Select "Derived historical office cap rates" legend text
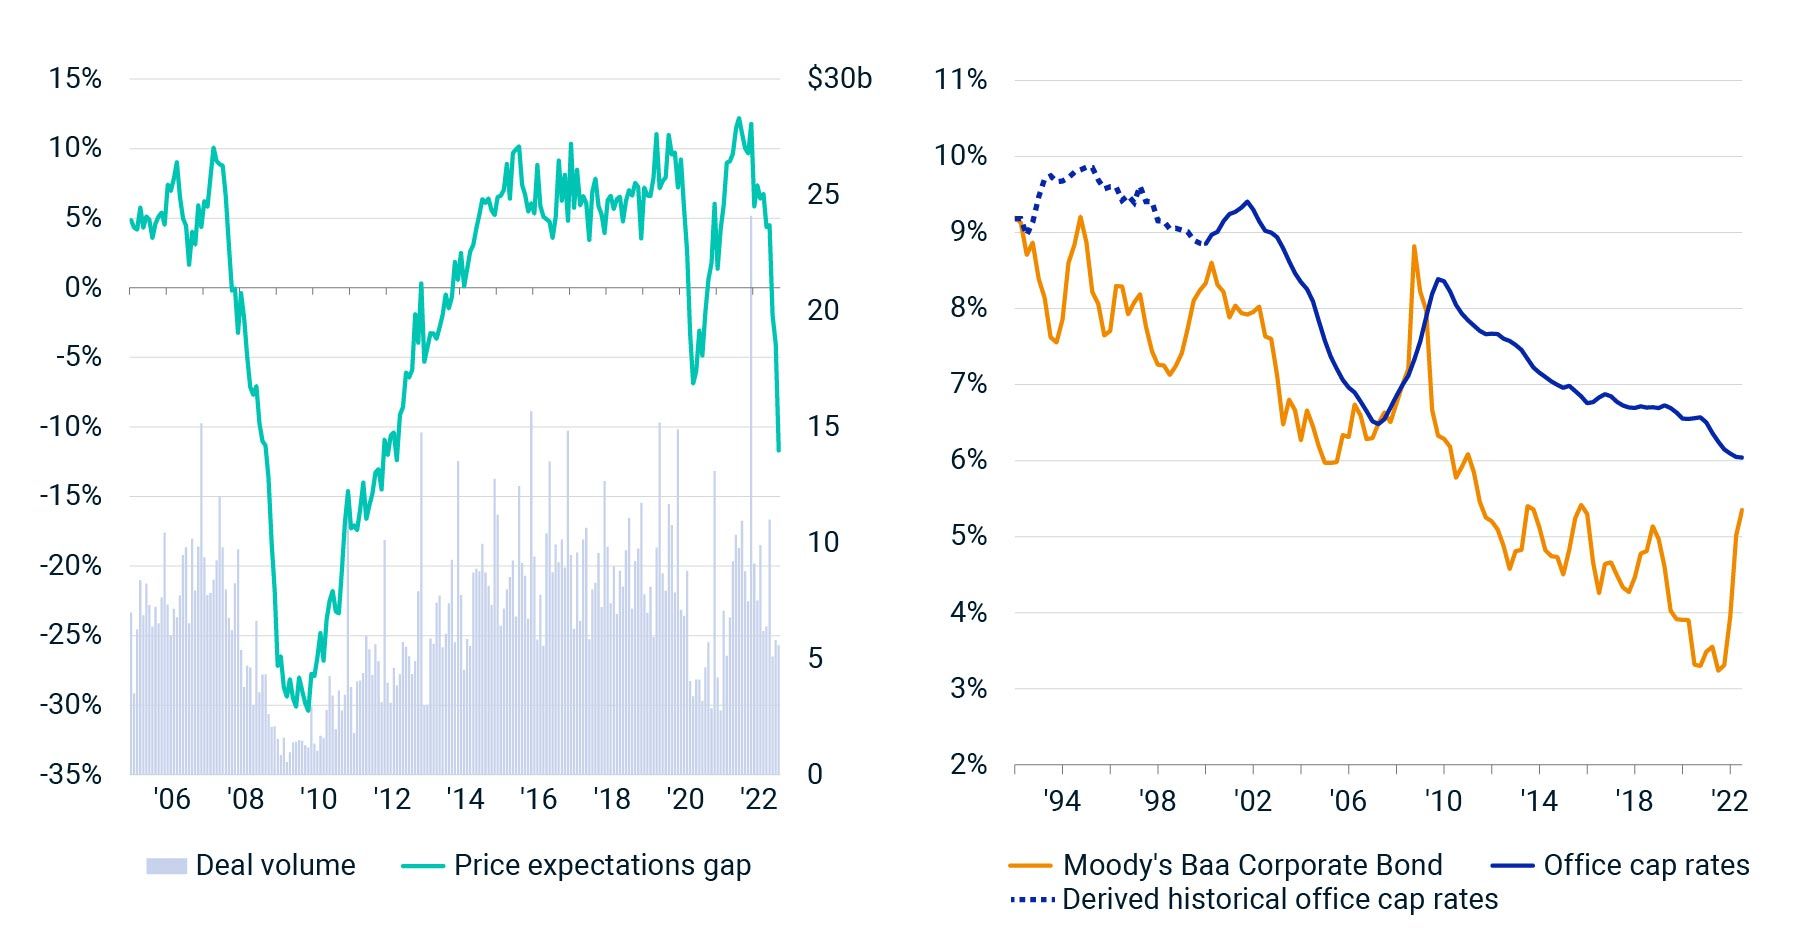The width and height of the screenshot is (1812, 937). pos(1280,900)
